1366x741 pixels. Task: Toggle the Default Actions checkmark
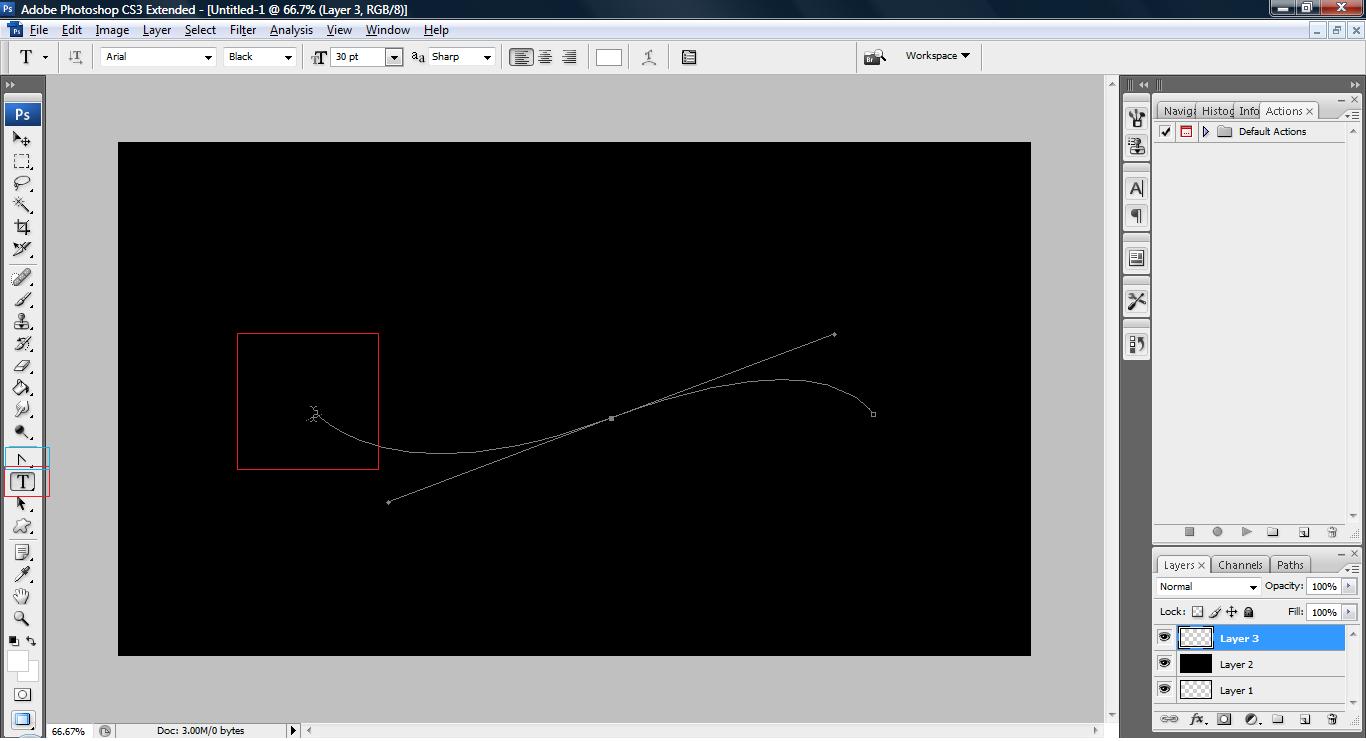pyautogui.click(x=1165, y=132)
